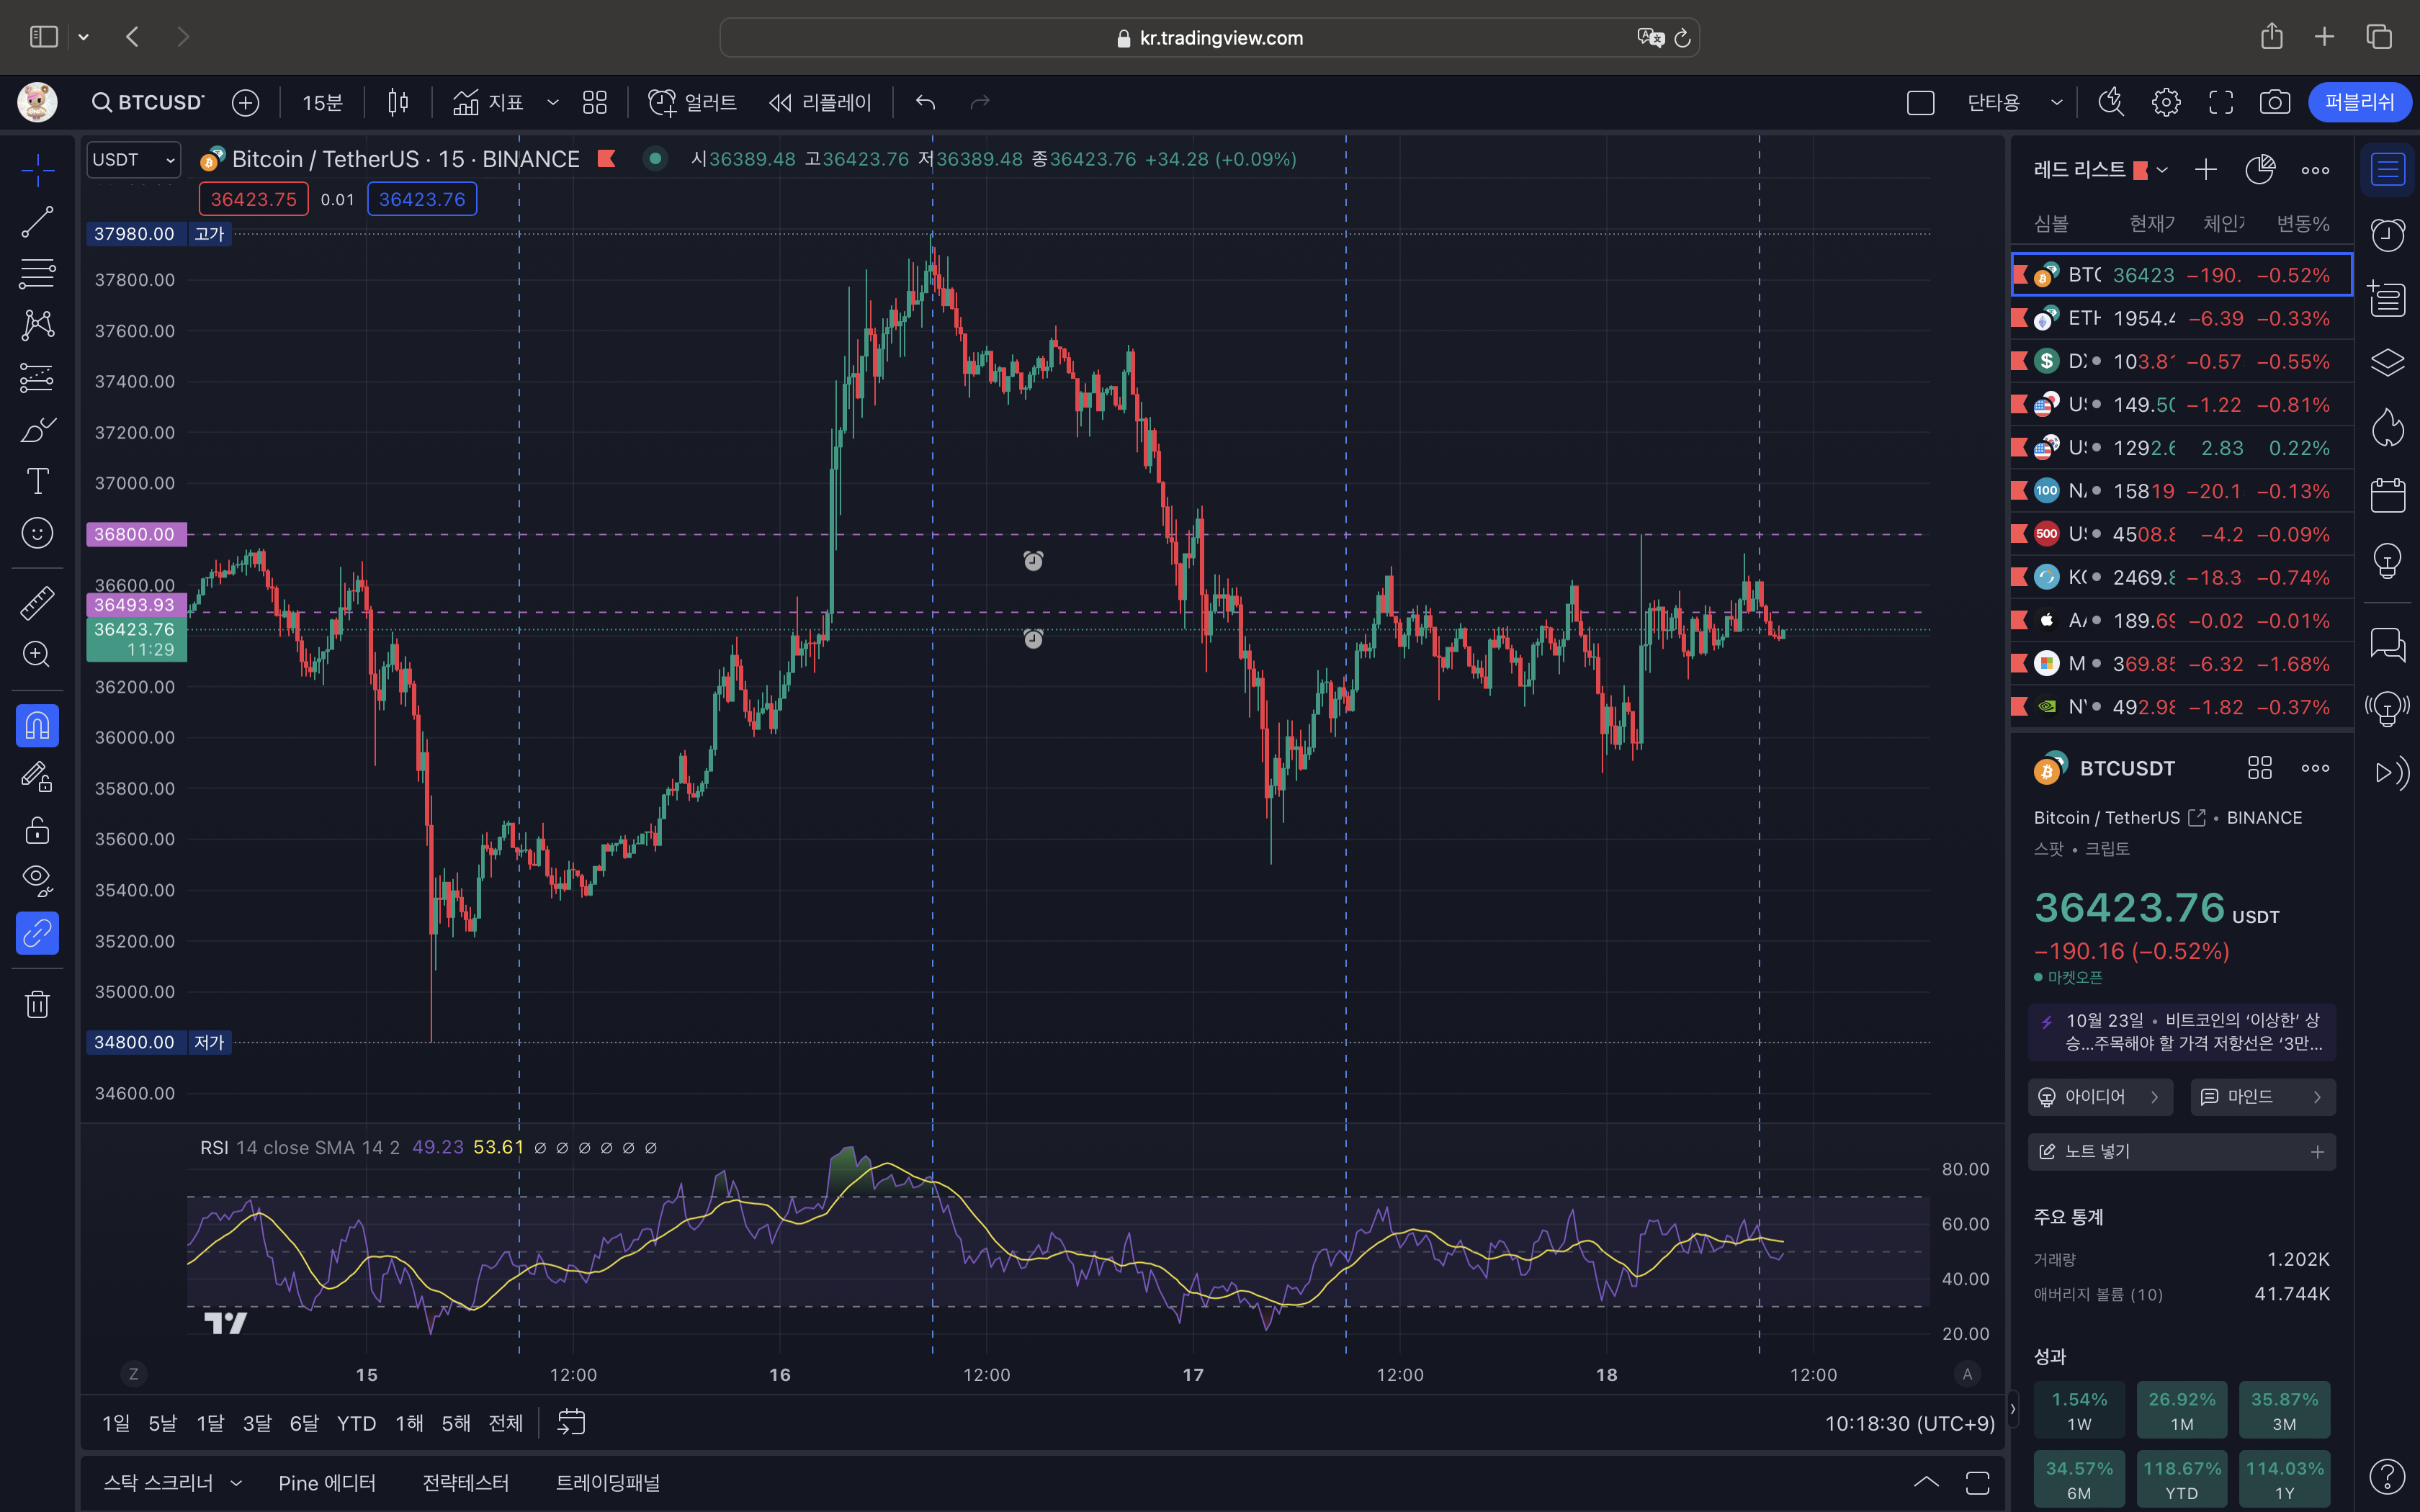Open BTCUSD symbol search
Screen dimensions: 2420x1512
[x=148, y=102]
